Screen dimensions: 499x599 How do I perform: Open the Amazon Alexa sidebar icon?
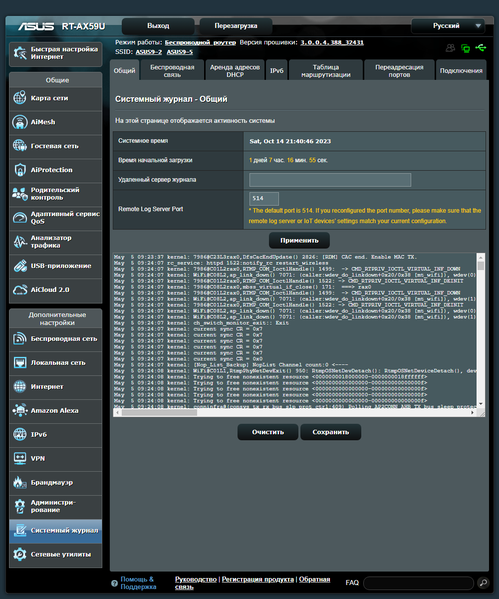click(x=19, y=410)
